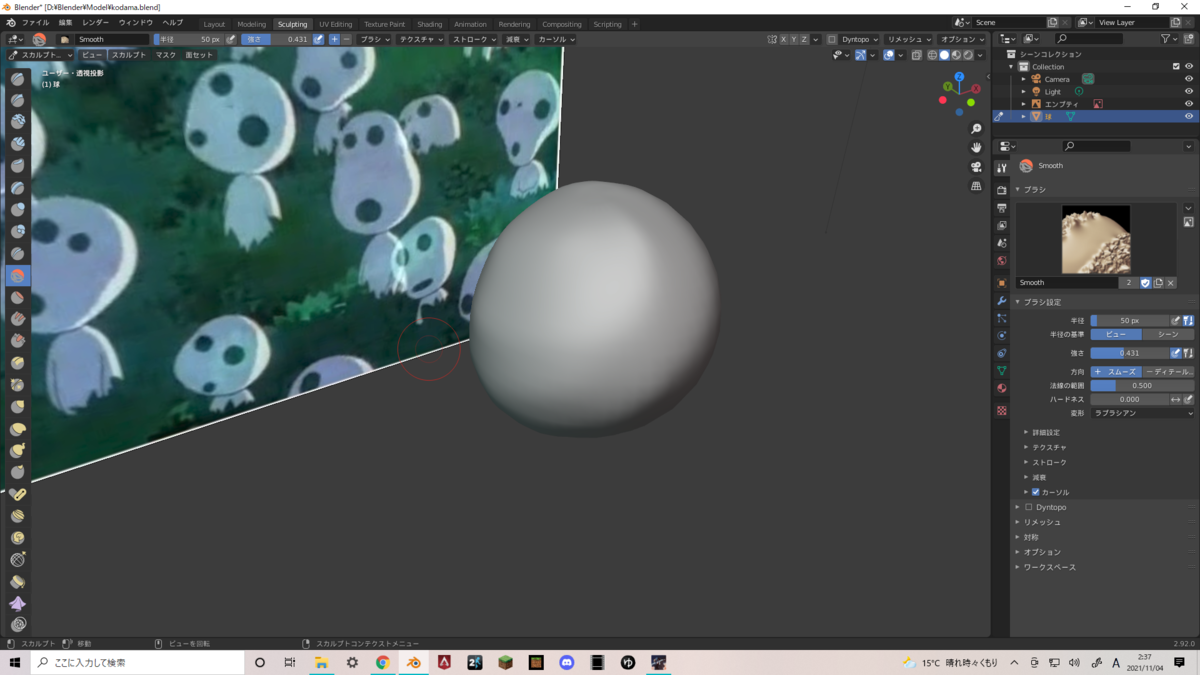Toggle X symmetry button in header
The height and width of the screenshot is (675, 1200).
click(x=784, y=39)
